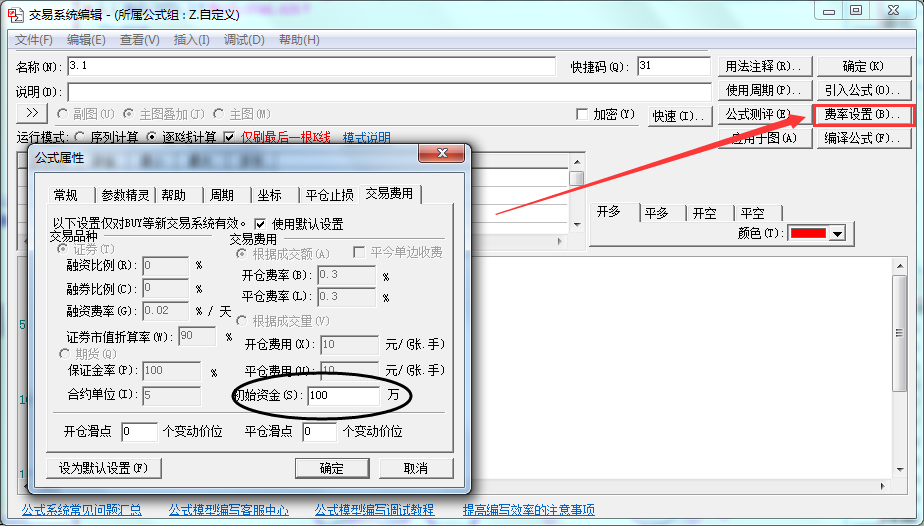924x526 pixels.
Task: Open 公式模型编写客服中心 link
Action: coord(228,510)
